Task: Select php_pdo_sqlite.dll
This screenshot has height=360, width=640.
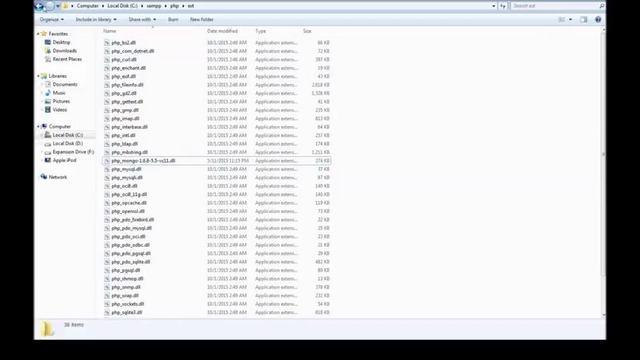Action: (x=131, y=262)
